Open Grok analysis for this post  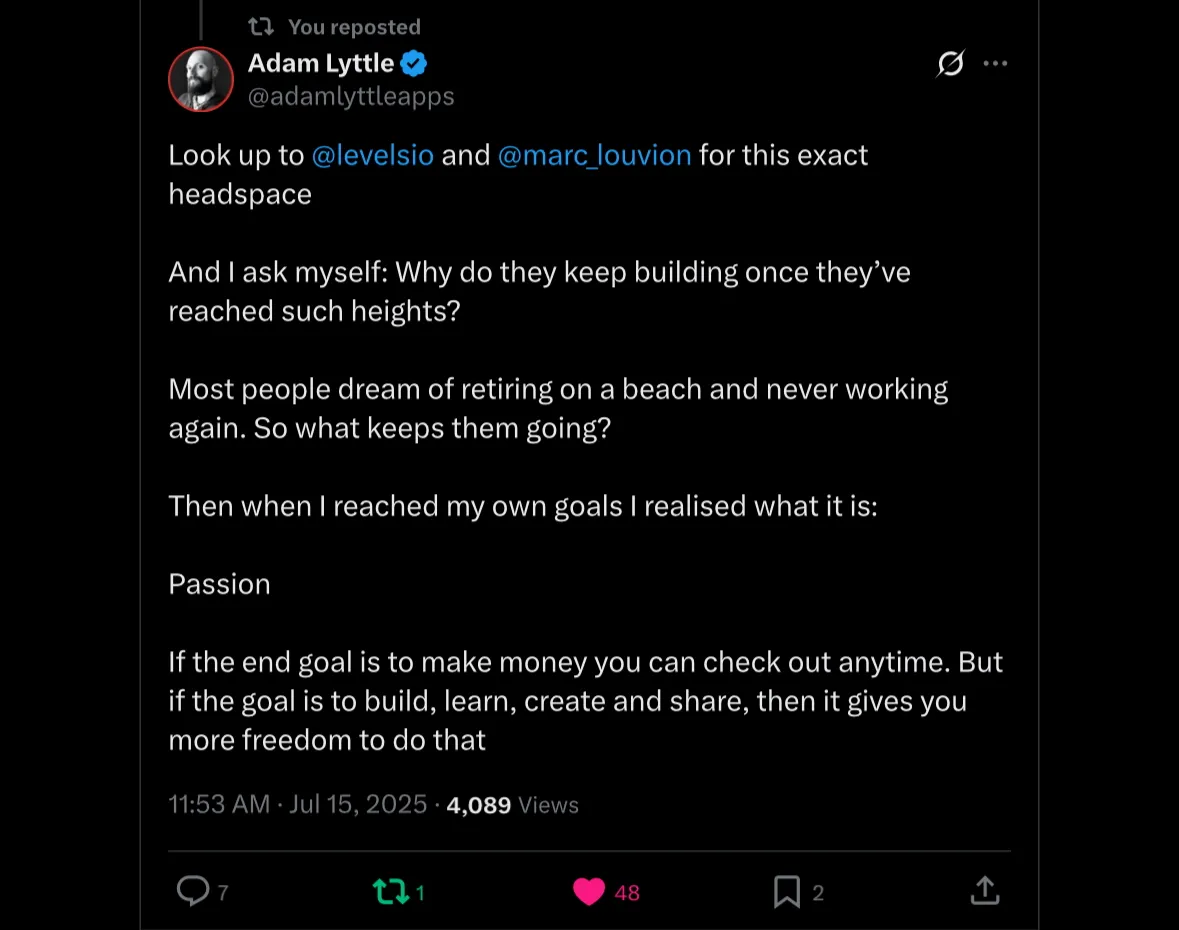pos(949,64)
